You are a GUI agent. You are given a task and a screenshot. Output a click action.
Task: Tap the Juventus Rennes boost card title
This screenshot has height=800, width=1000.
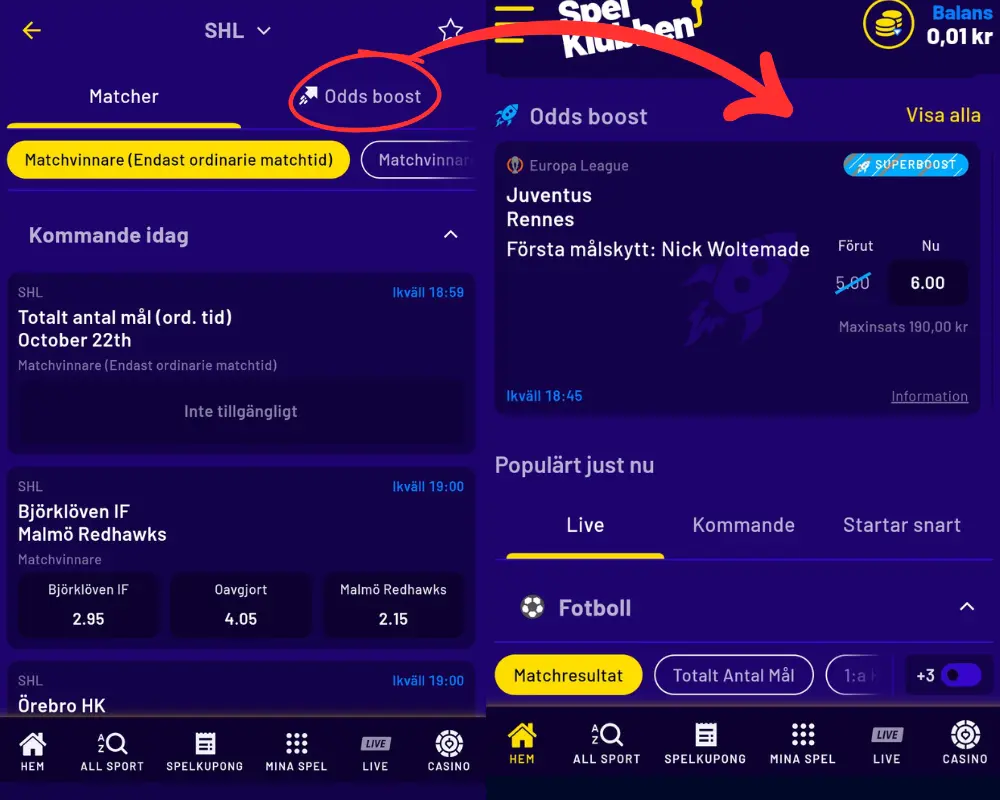tap(549, 207)
